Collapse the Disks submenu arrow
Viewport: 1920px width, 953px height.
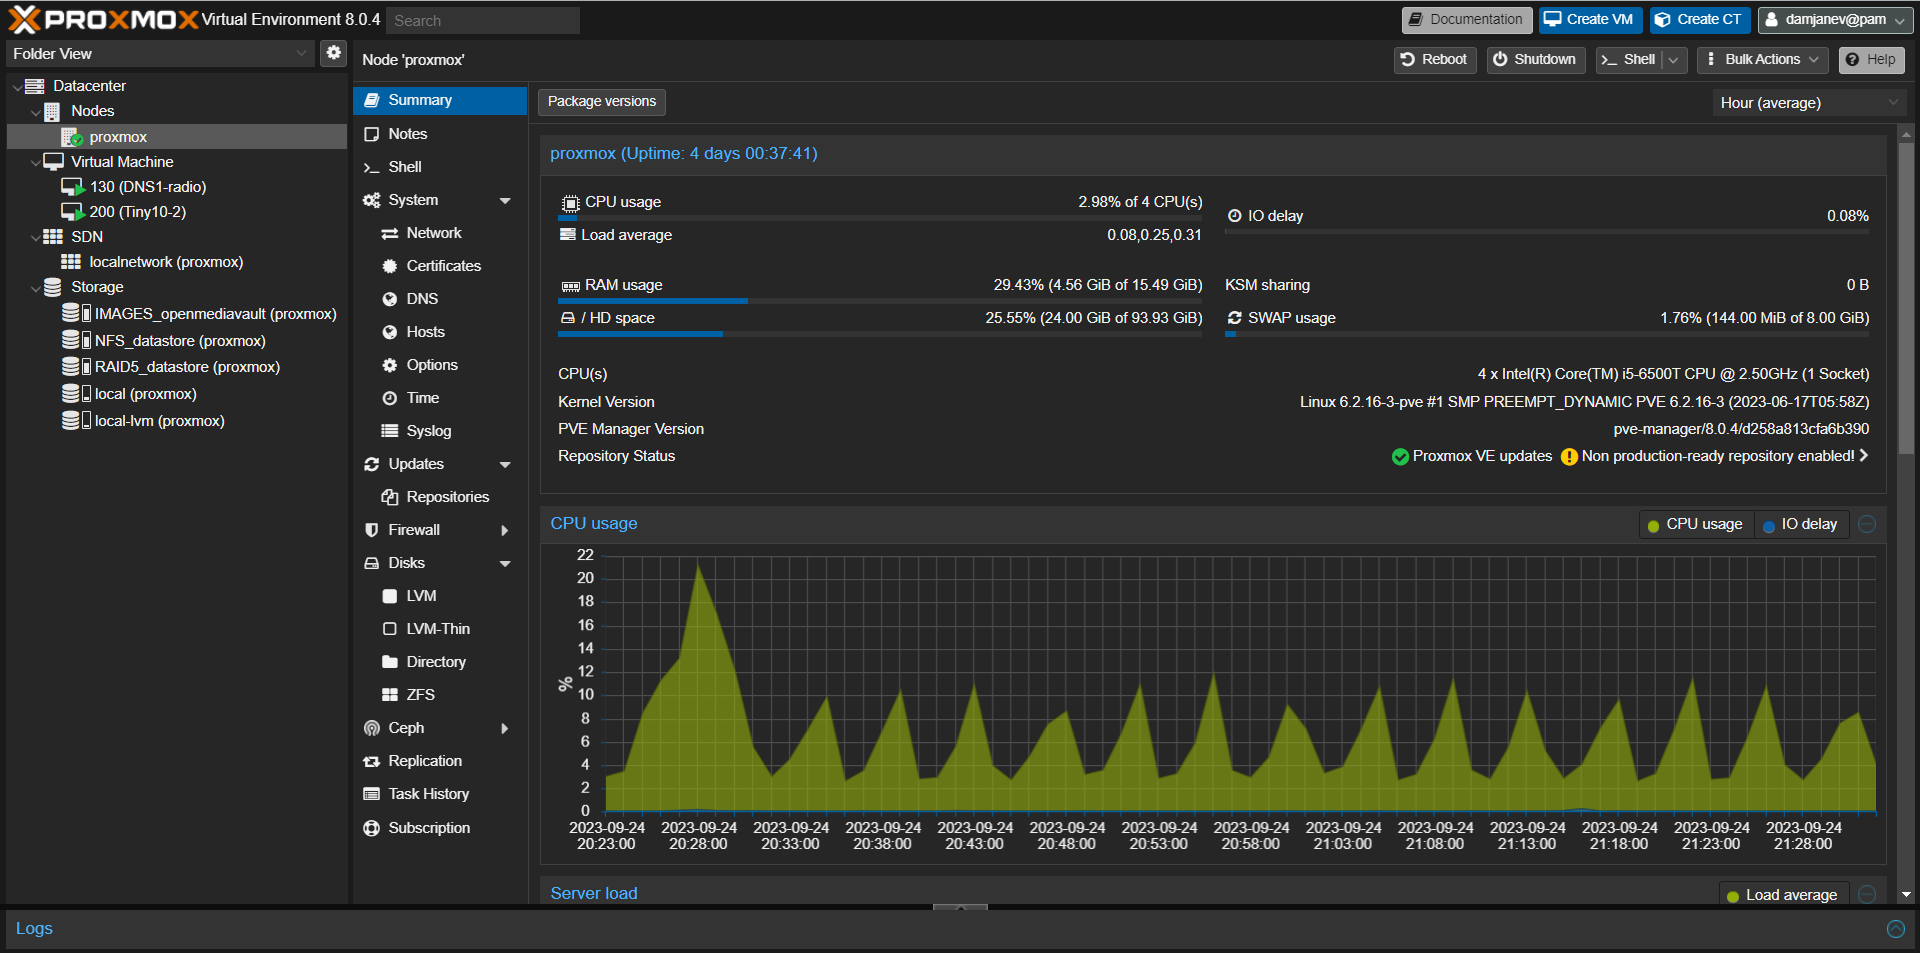point(505,564)
